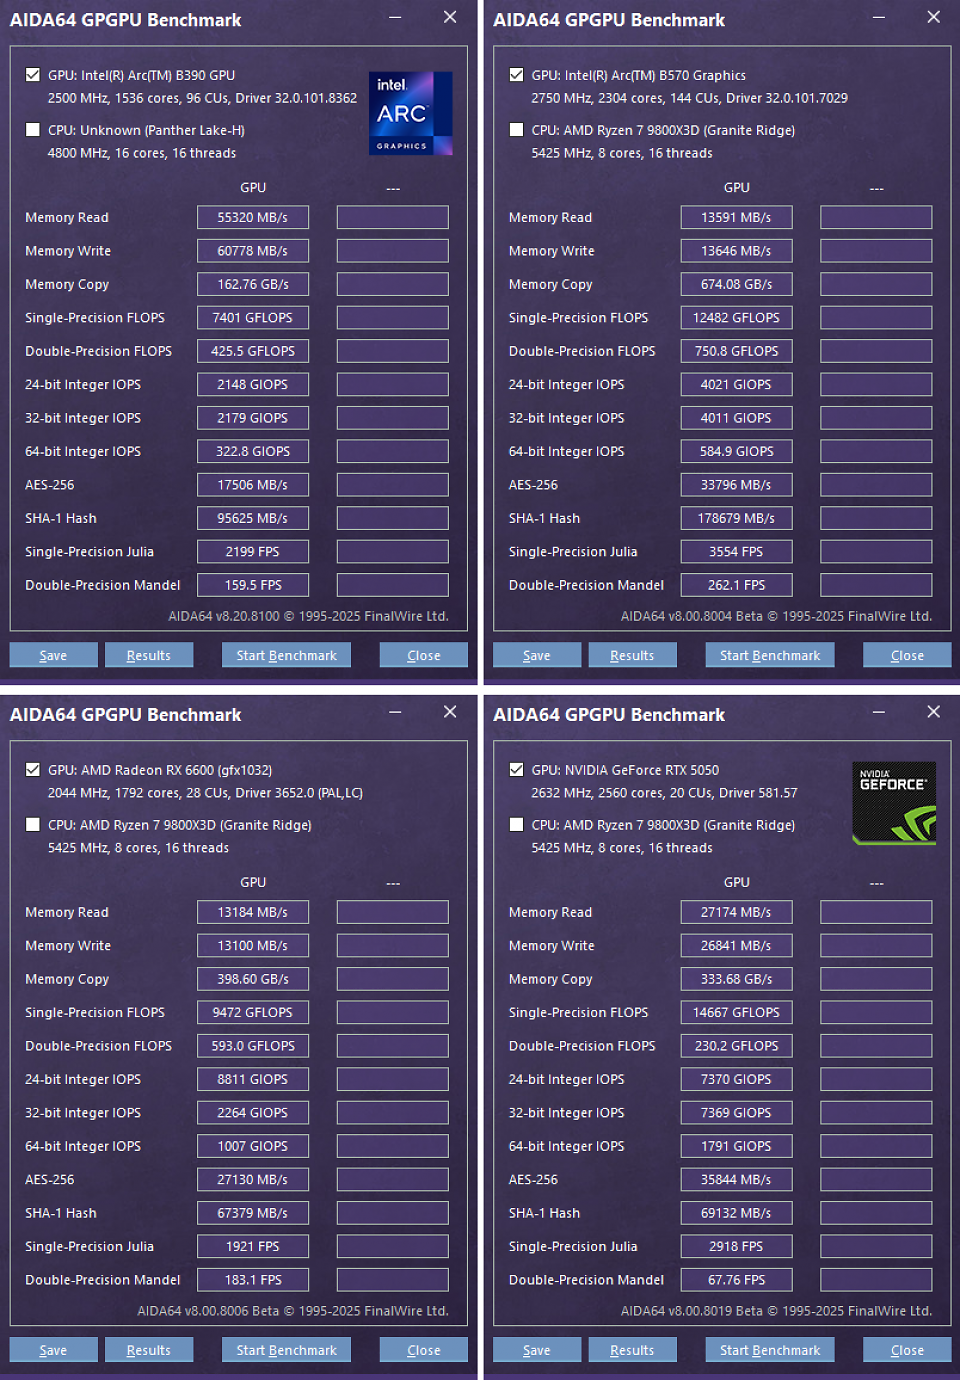The height and width of the screenshot is (1380, 960).
Task: Close the RTX 5050 window via X
Action: (x=933, y=712)
